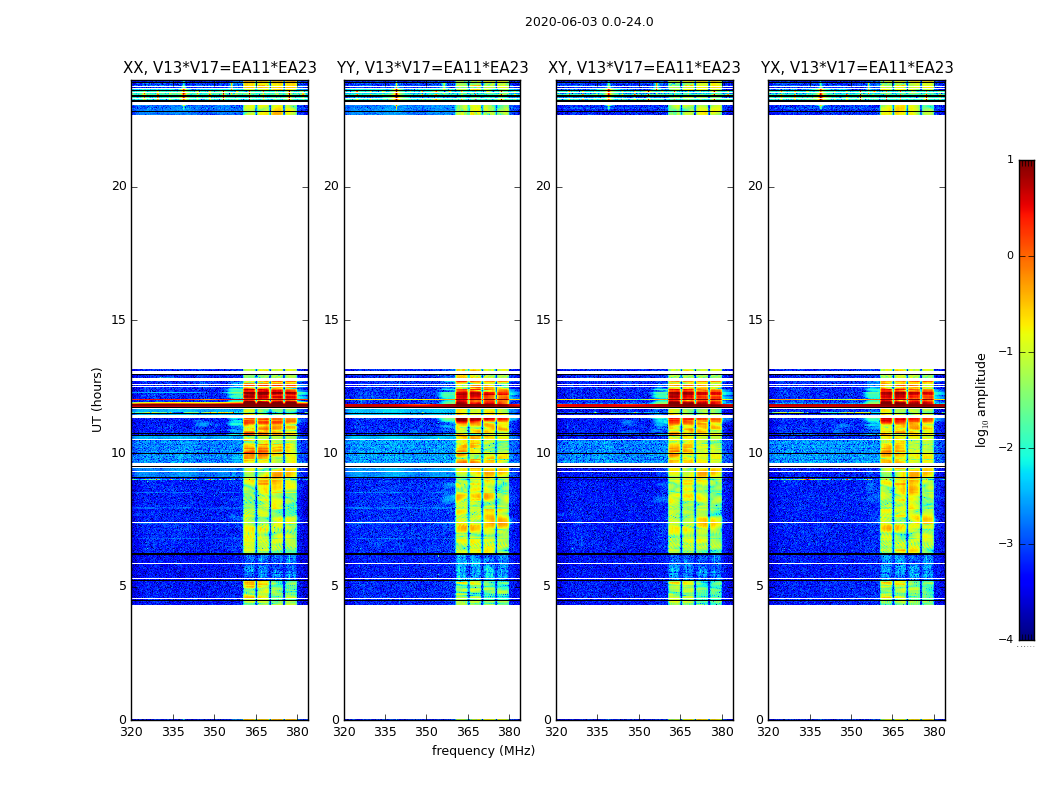
Task: Select the XX panel title text
Action: 219,68
